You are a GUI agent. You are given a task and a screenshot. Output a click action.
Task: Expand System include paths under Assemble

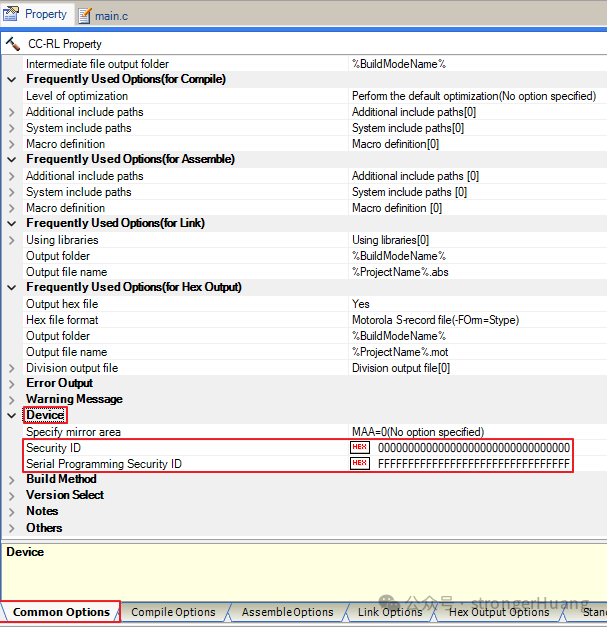point(12,192)
